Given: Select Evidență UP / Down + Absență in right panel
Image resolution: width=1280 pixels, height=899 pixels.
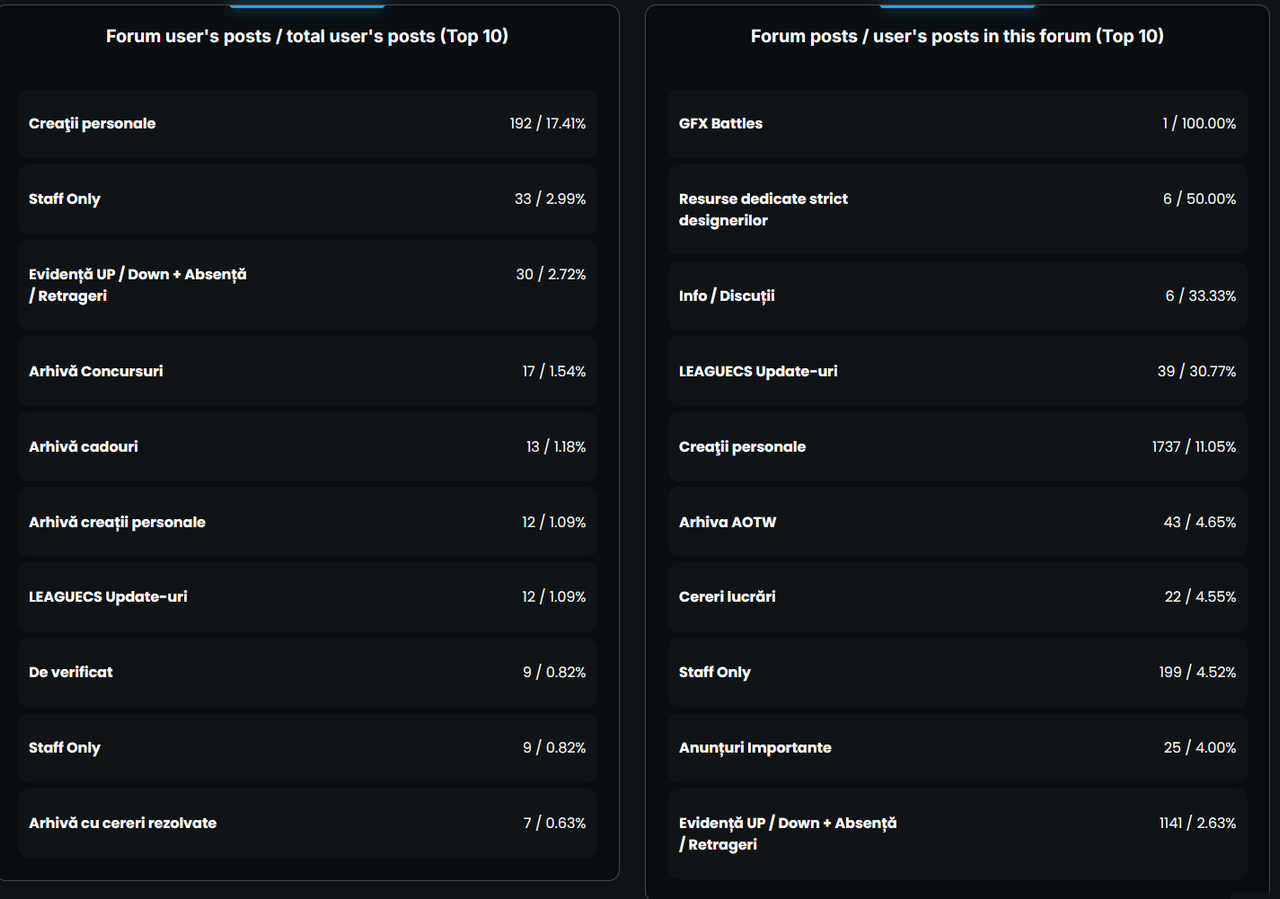Looking at the screenshot, I should [x=788, y=834].
